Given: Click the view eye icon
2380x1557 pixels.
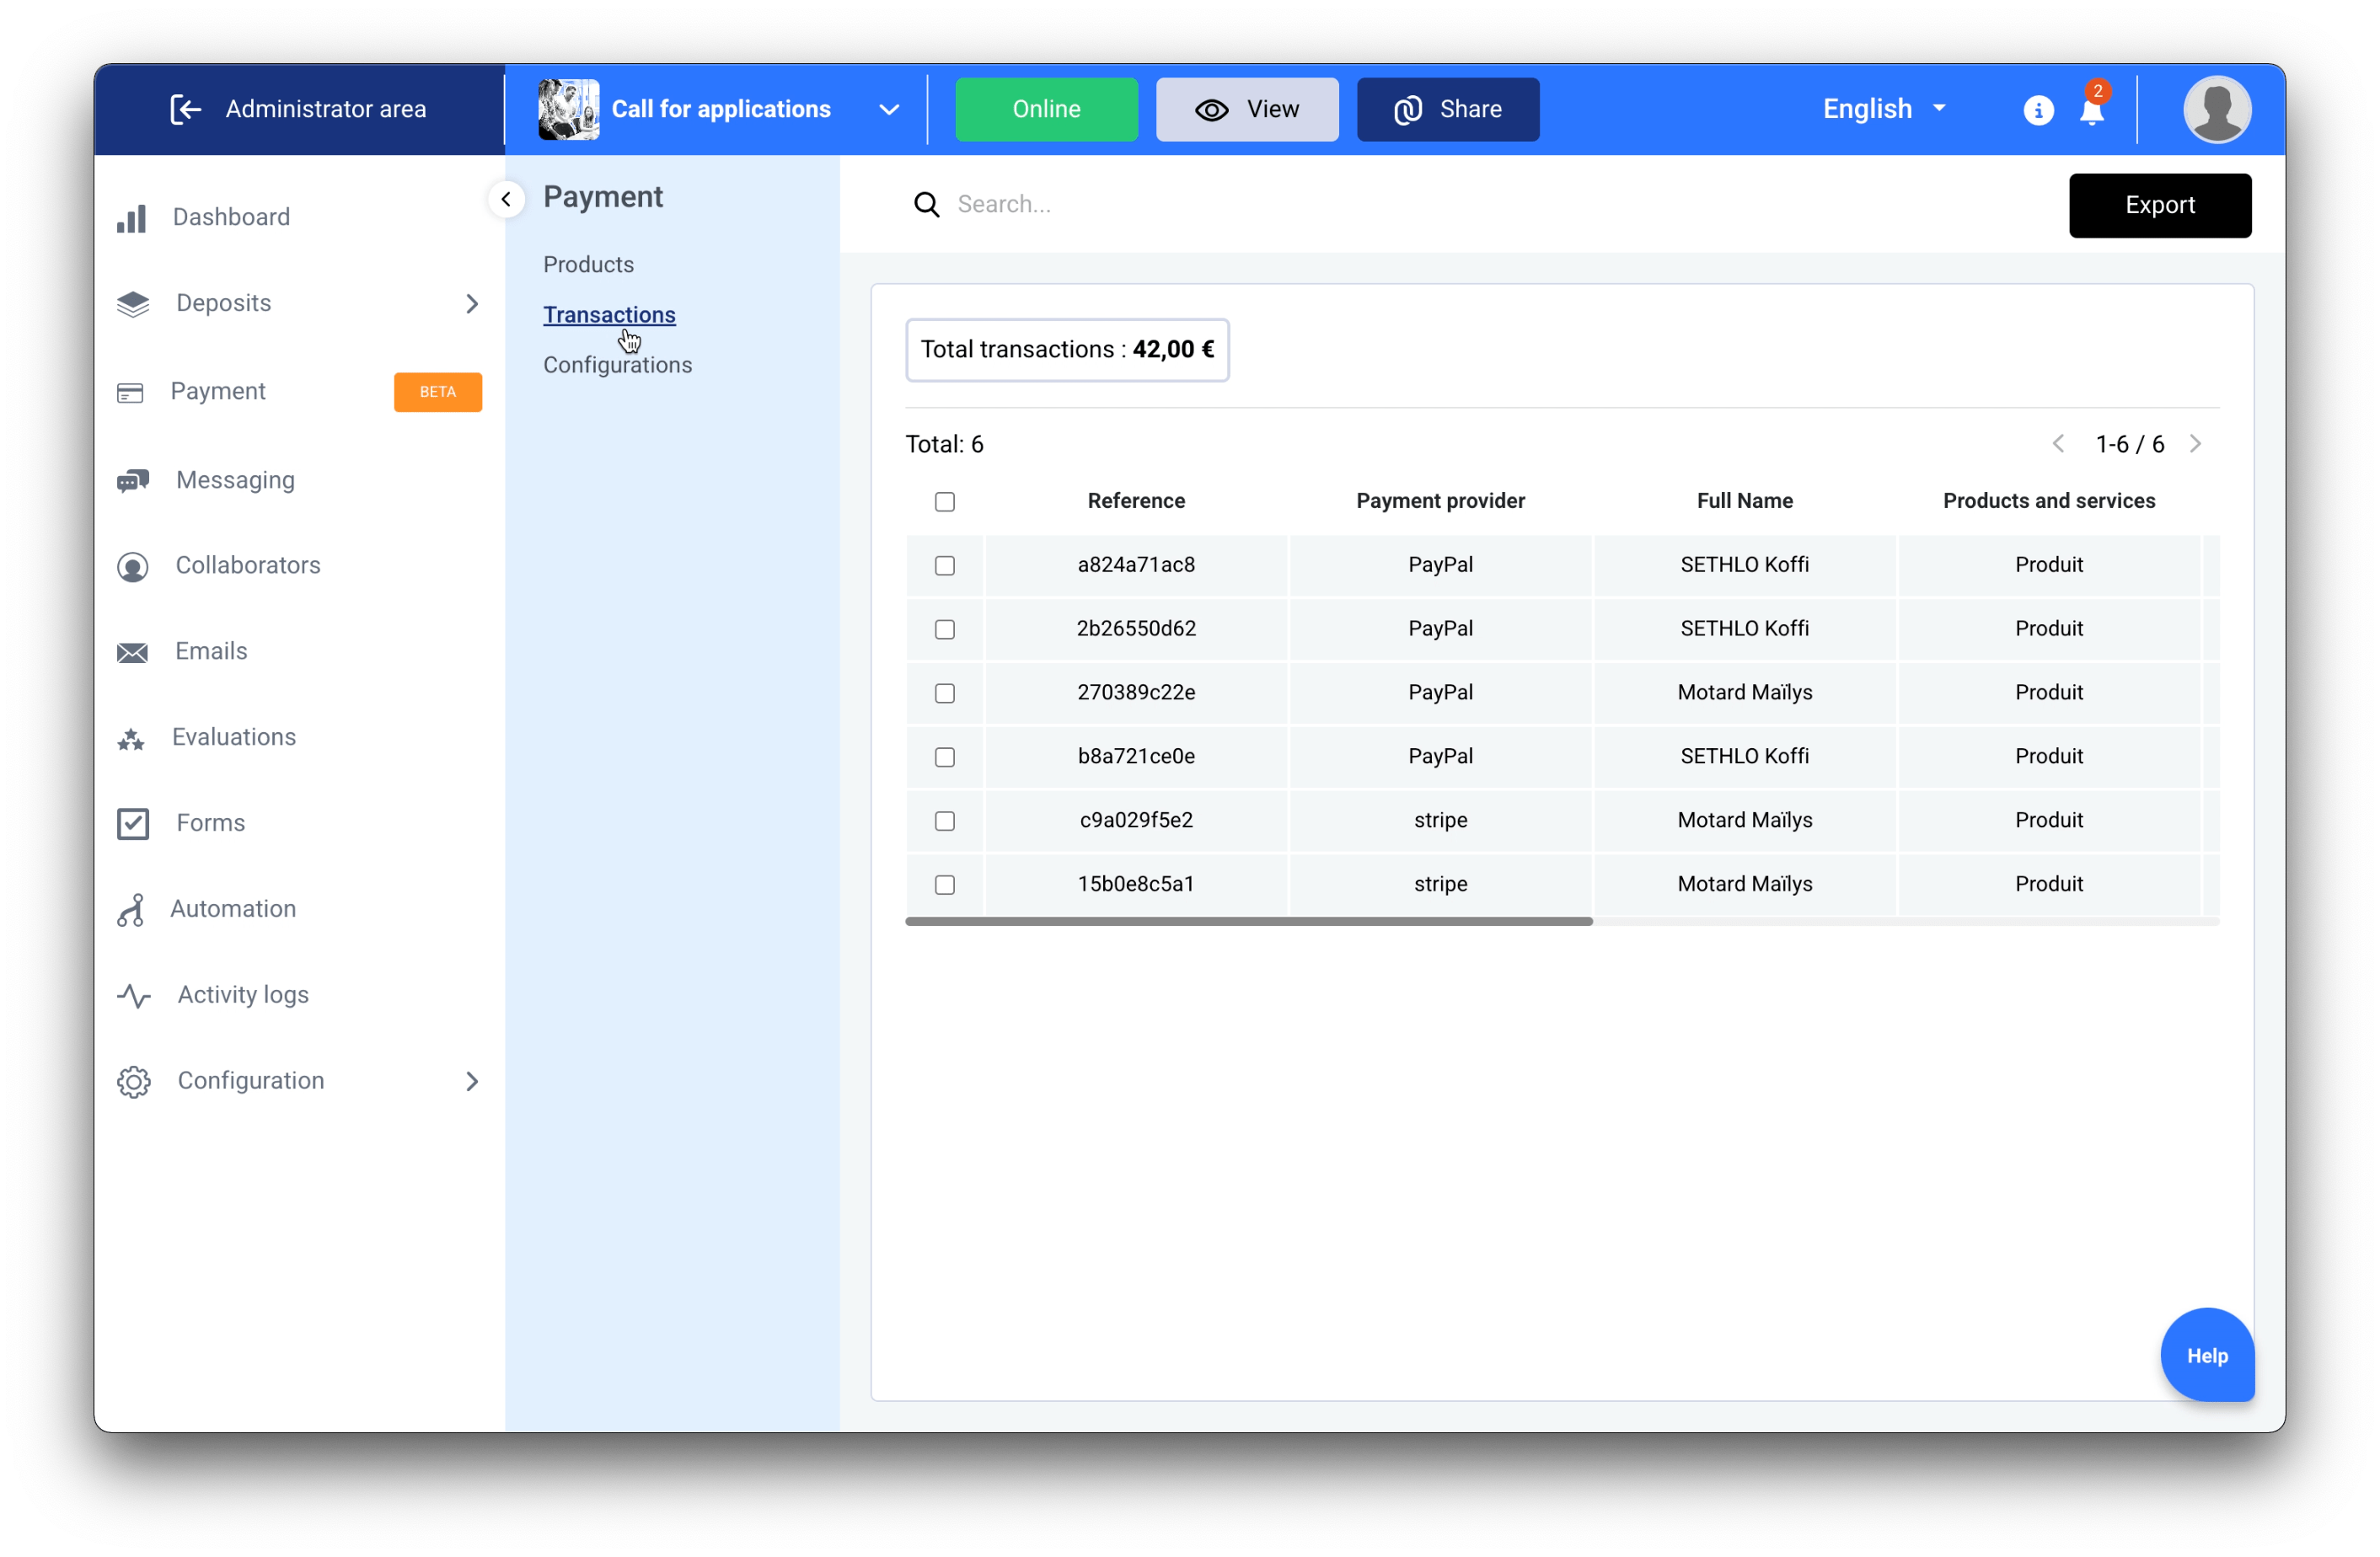Looking at the screenshot, I should point(1212,108).
